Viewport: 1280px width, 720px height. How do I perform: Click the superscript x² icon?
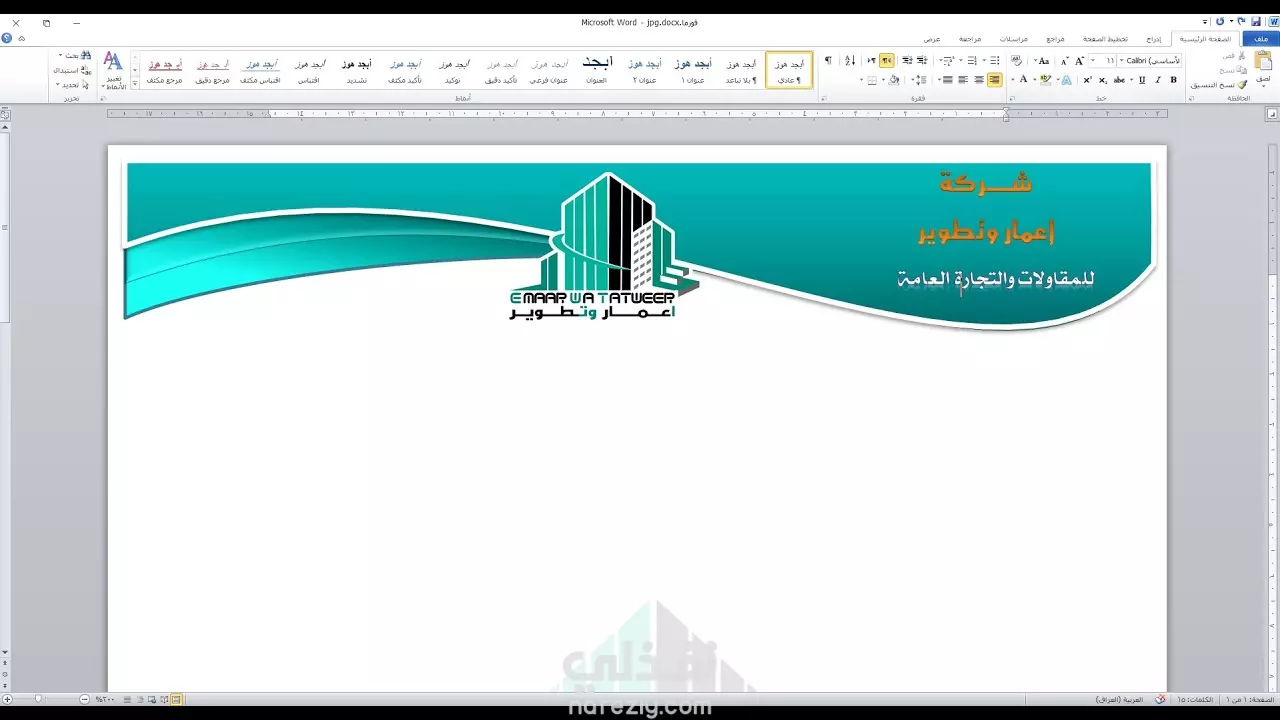[x=1087, y=80]
